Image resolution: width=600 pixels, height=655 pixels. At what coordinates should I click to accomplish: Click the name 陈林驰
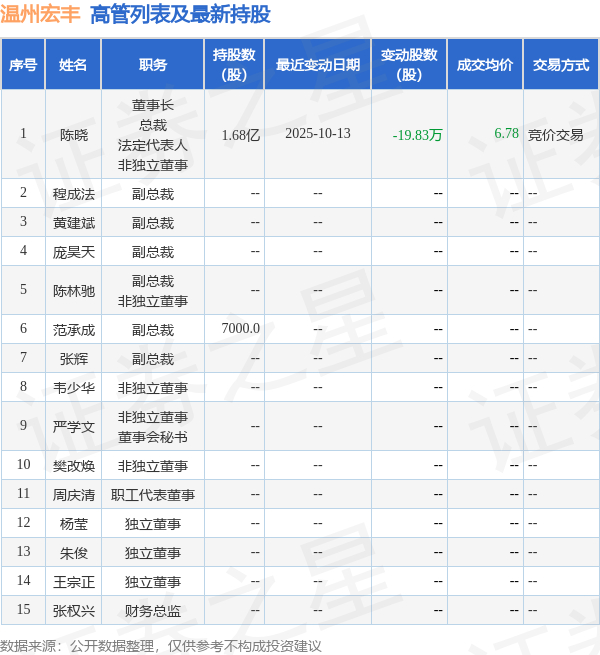coord(74,291)
